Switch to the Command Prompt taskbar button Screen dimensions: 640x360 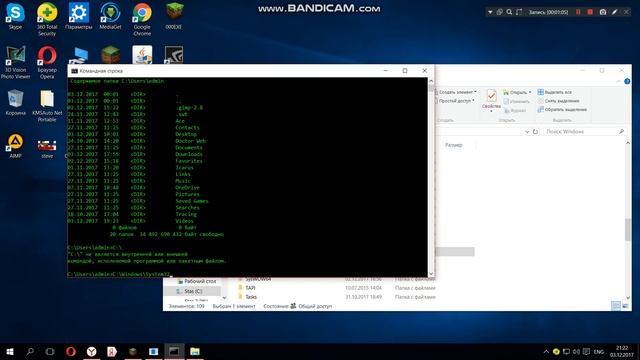pos(174,351)
